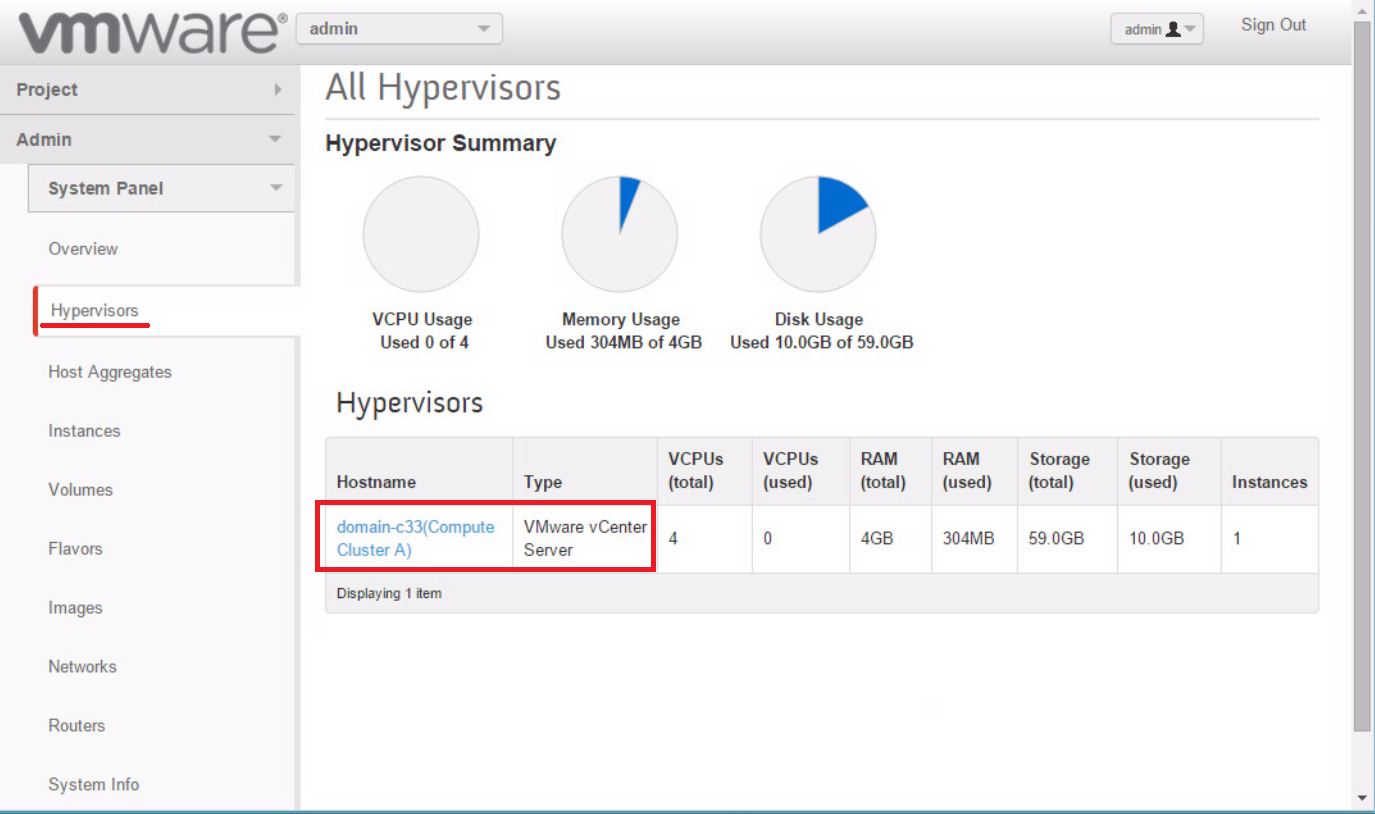Viewport: 1375px width, 814px height.
Task: Open the Images page
Action: click(x=75, y=608)
